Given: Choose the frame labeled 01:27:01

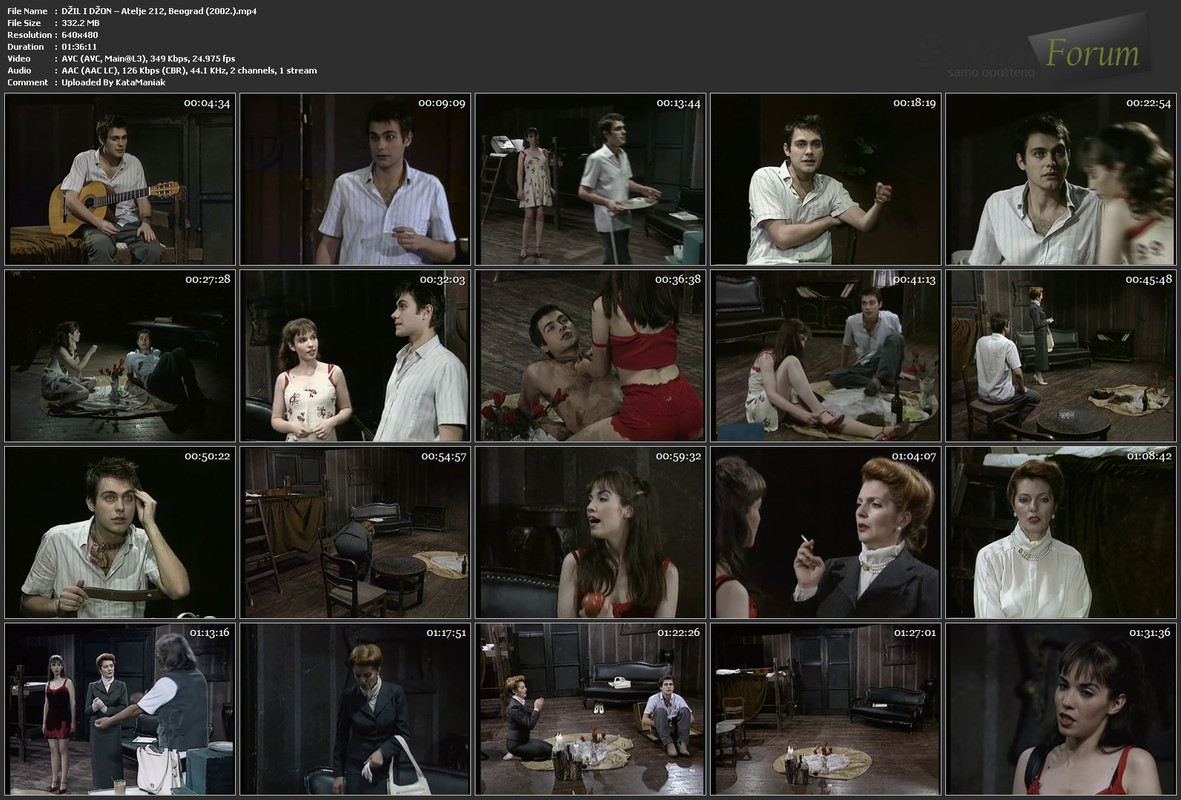Looking at the screenshot, I should click(825, 709).
